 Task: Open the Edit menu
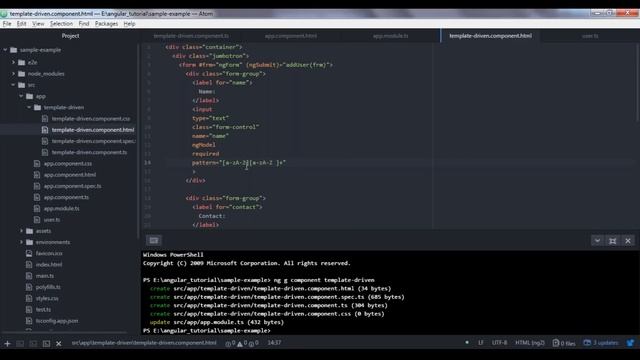point(22,24)
